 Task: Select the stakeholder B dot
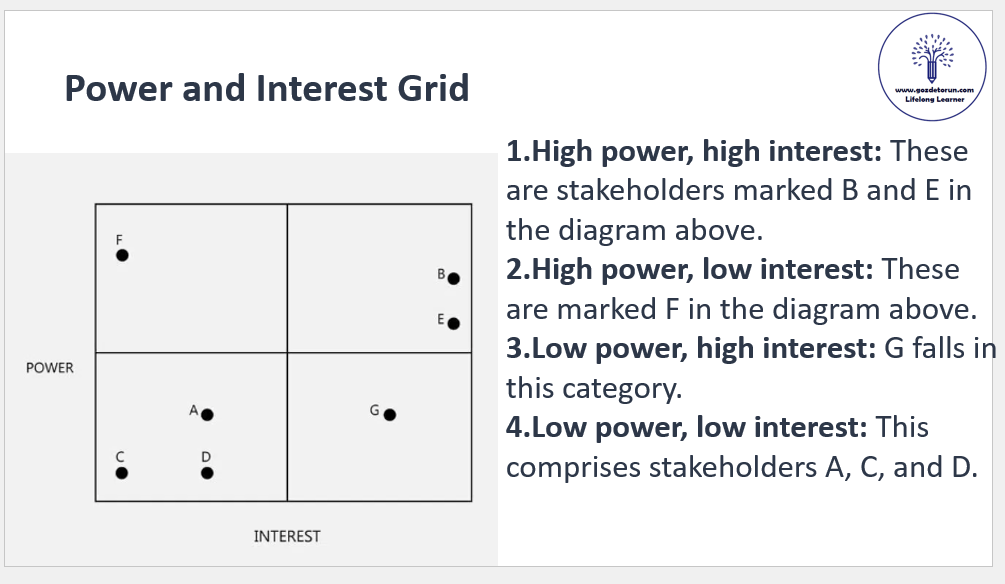tap(453, 279)
